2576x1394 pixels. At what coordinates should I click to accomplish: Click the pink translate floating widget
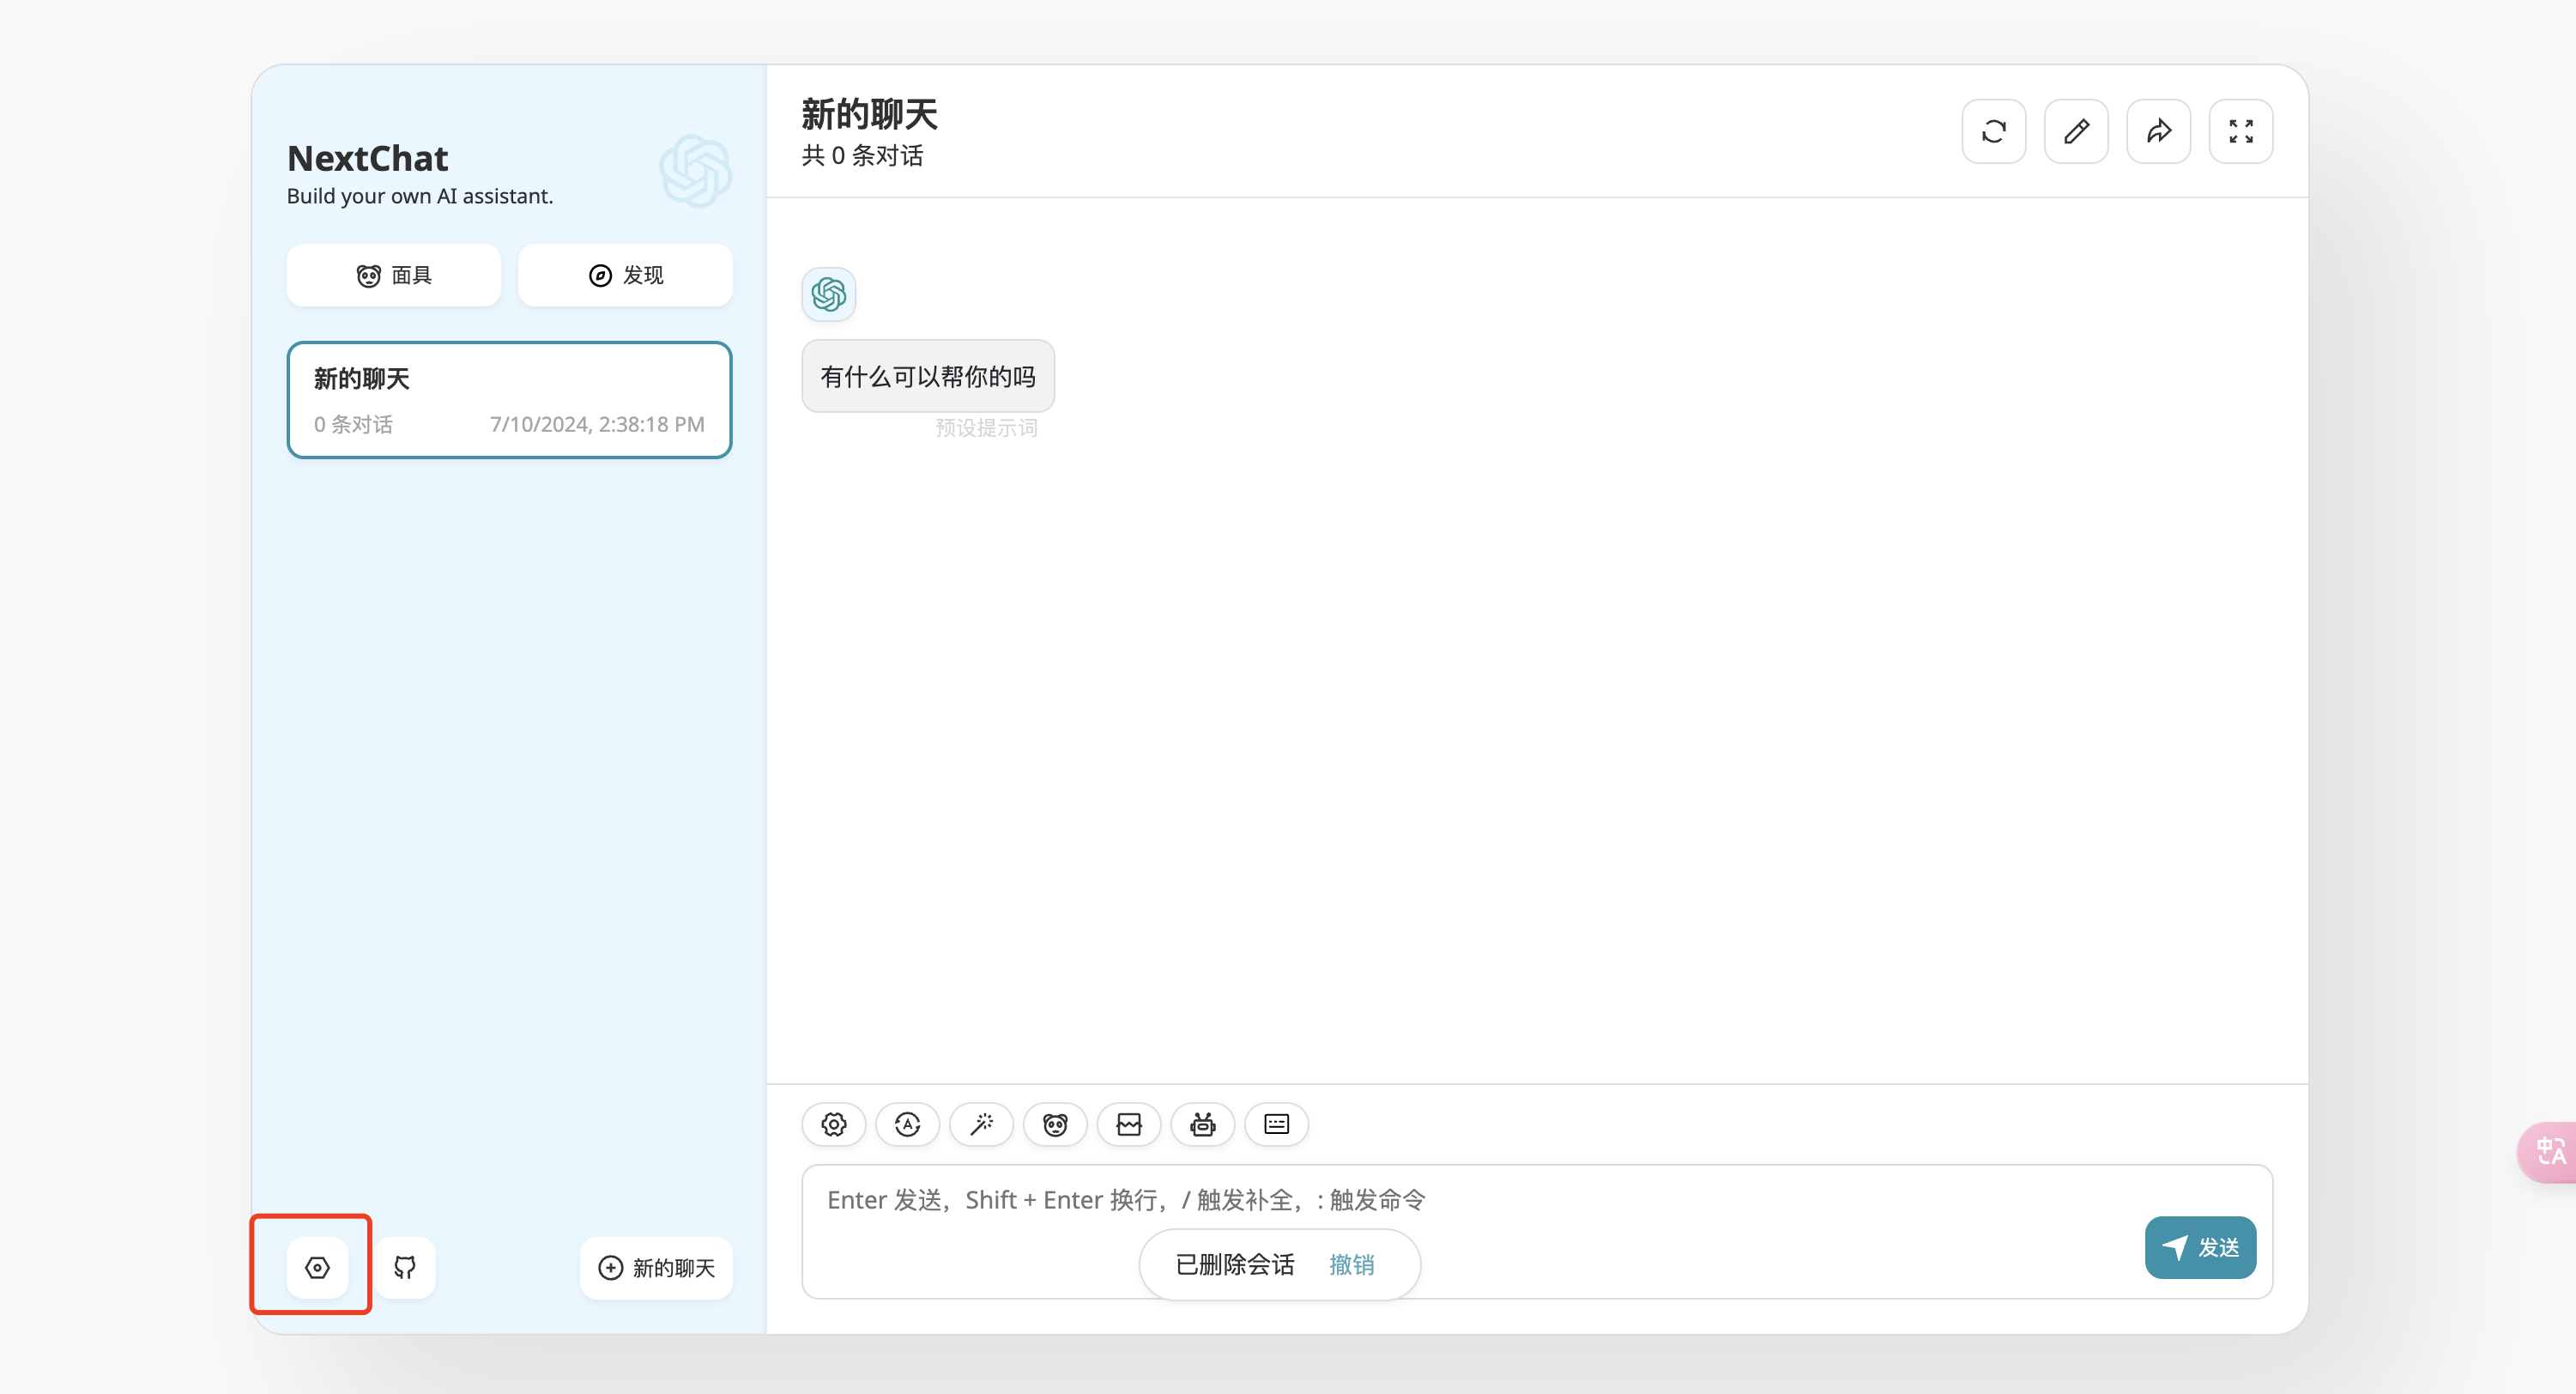pos(2547,1152)
